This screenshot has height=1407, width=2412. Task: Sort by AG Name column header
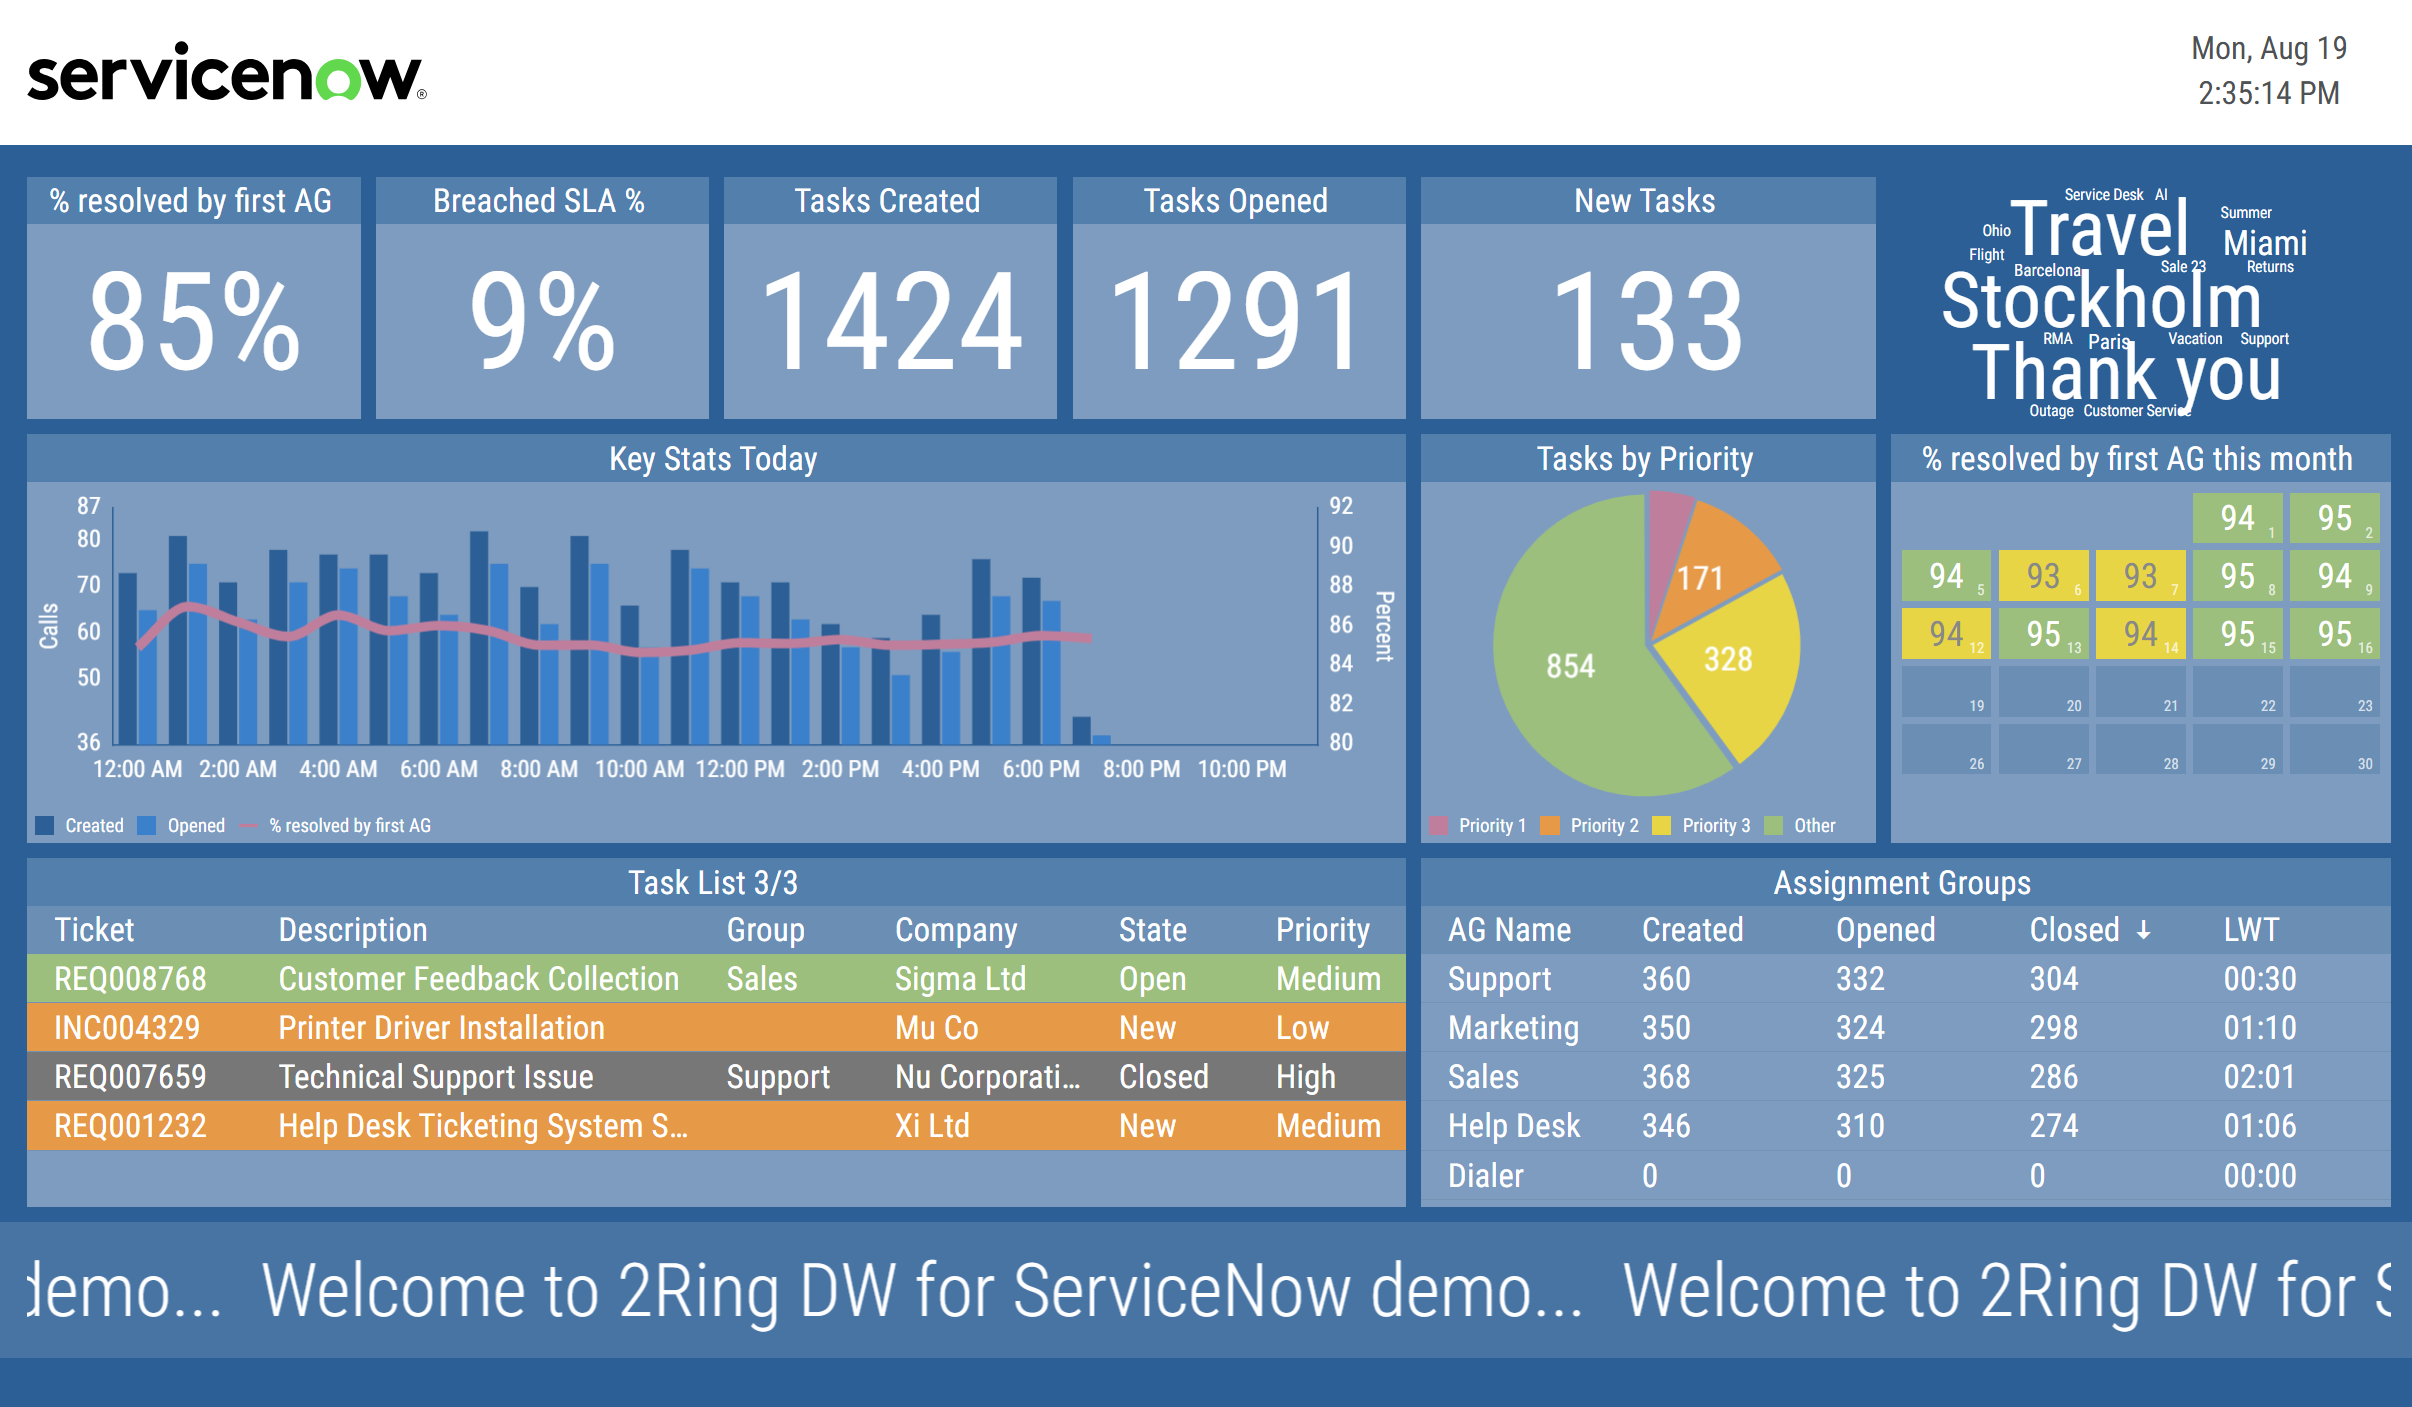1509,931
